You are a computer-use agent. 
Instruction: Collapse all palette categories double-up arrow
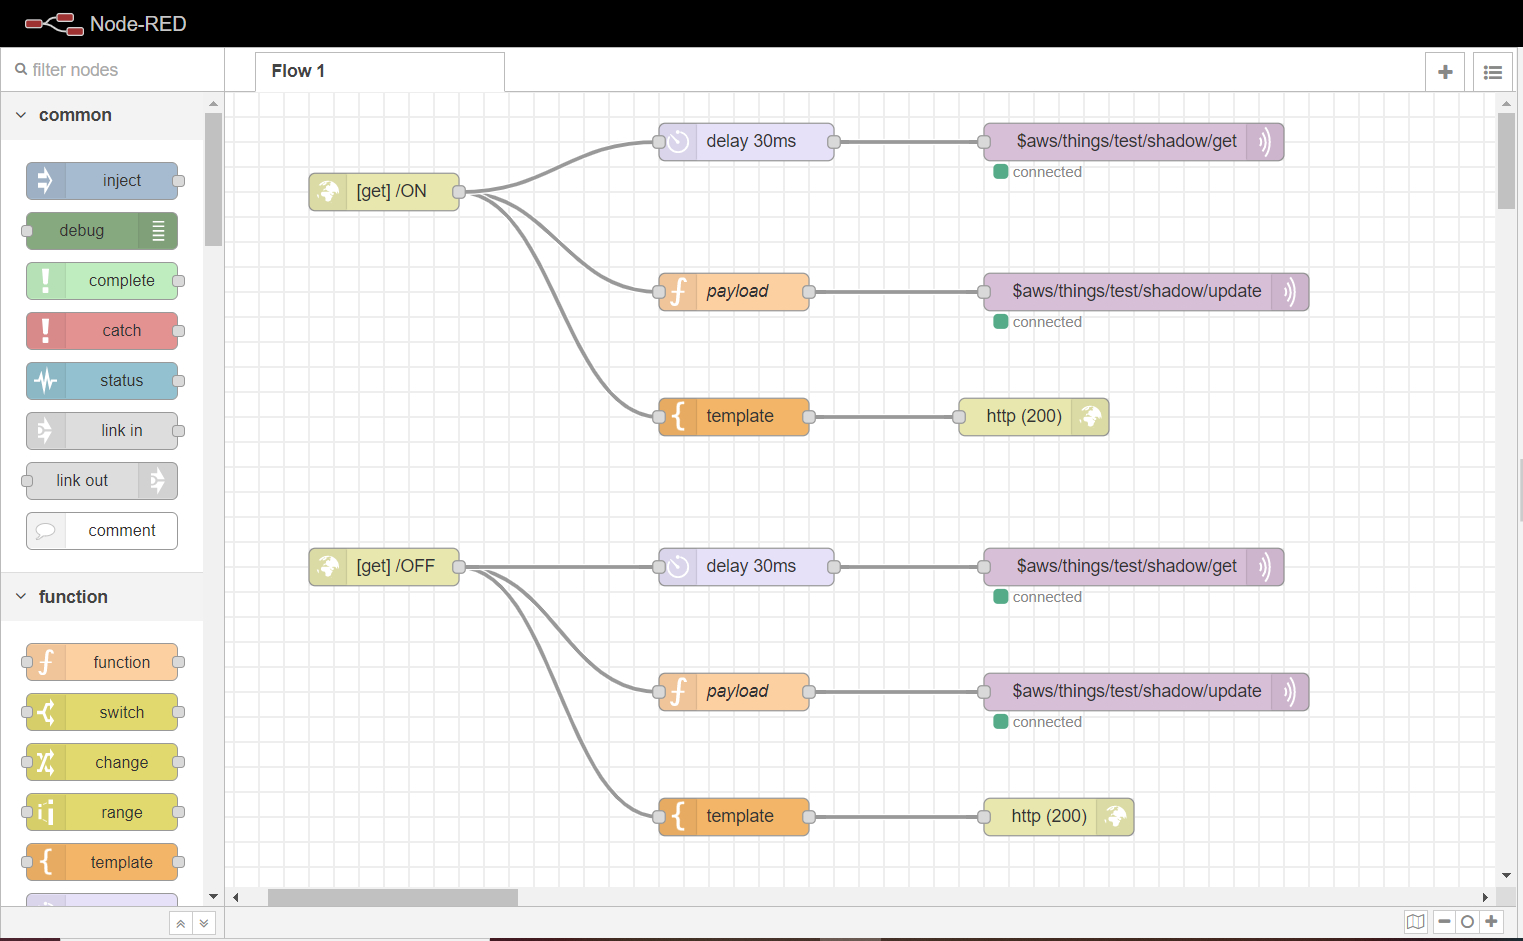click(180, 923)
